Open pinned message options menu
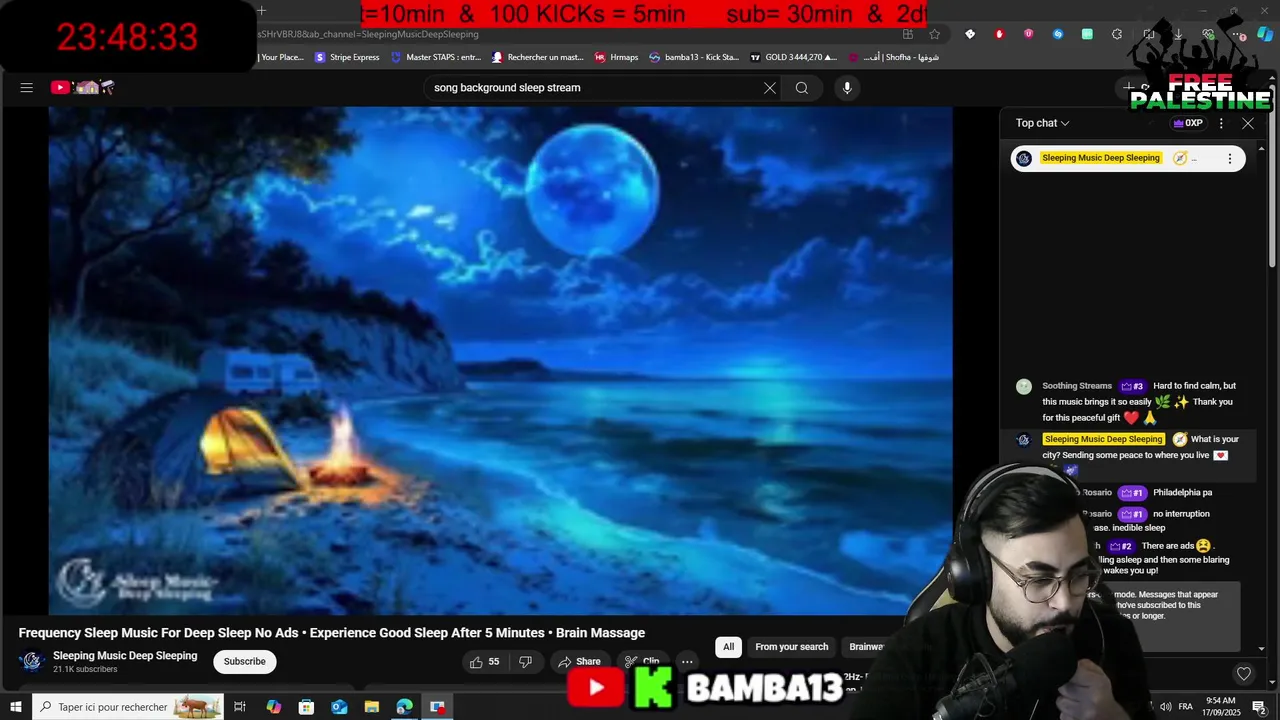 [x=1230, y=158]
